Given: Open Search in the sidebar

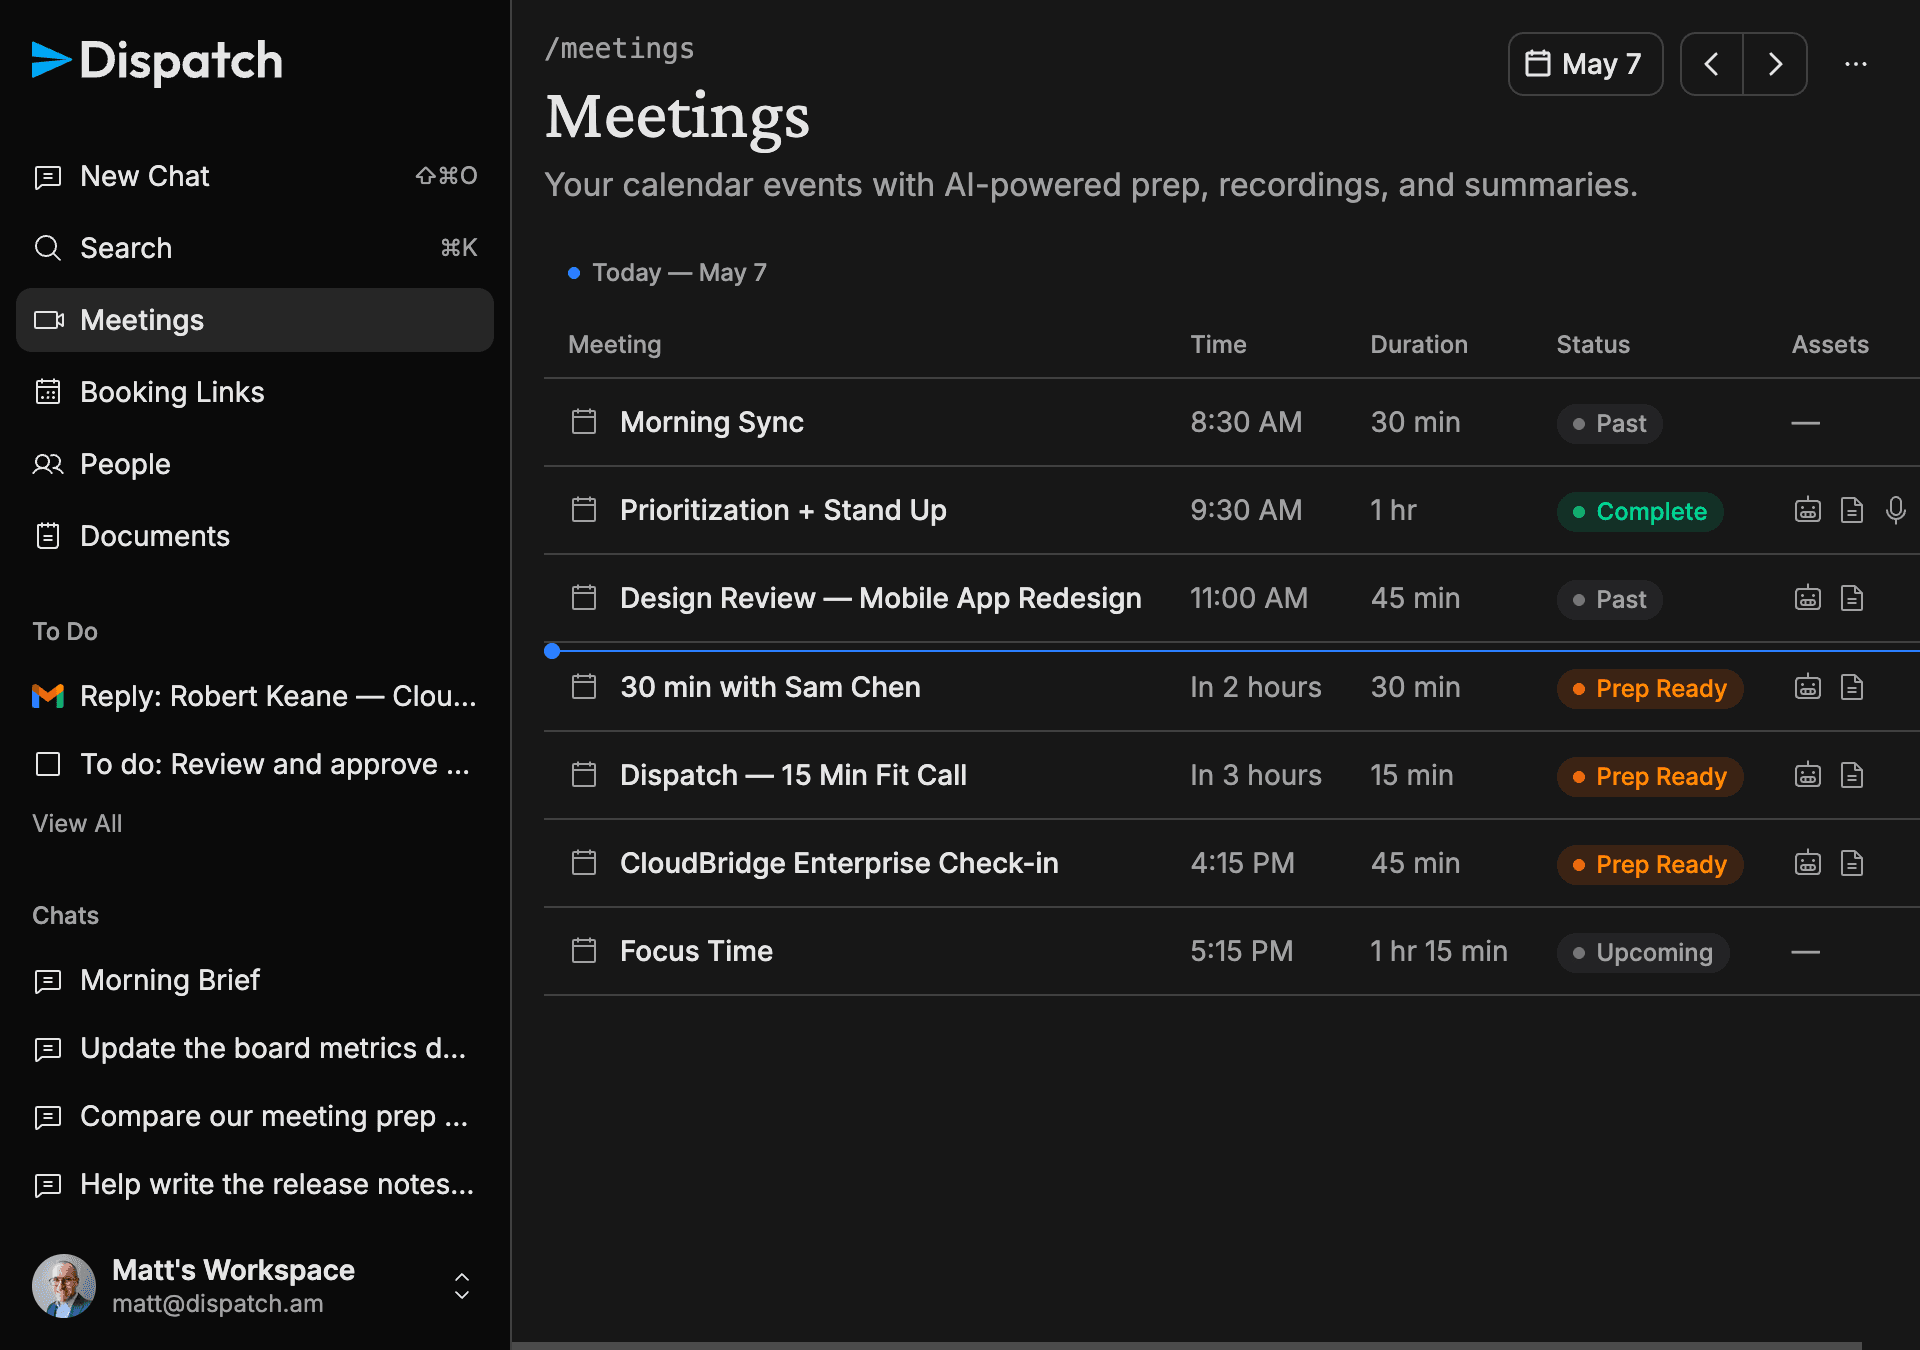Looking at the screenshot, I should [255, 248].
